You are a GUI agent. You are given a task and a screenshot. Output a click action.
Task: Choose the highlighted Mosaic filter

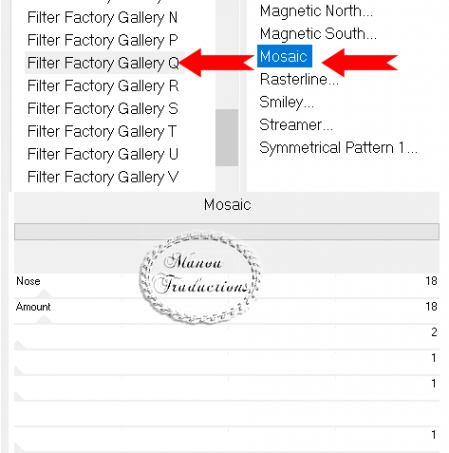(284, 56)
